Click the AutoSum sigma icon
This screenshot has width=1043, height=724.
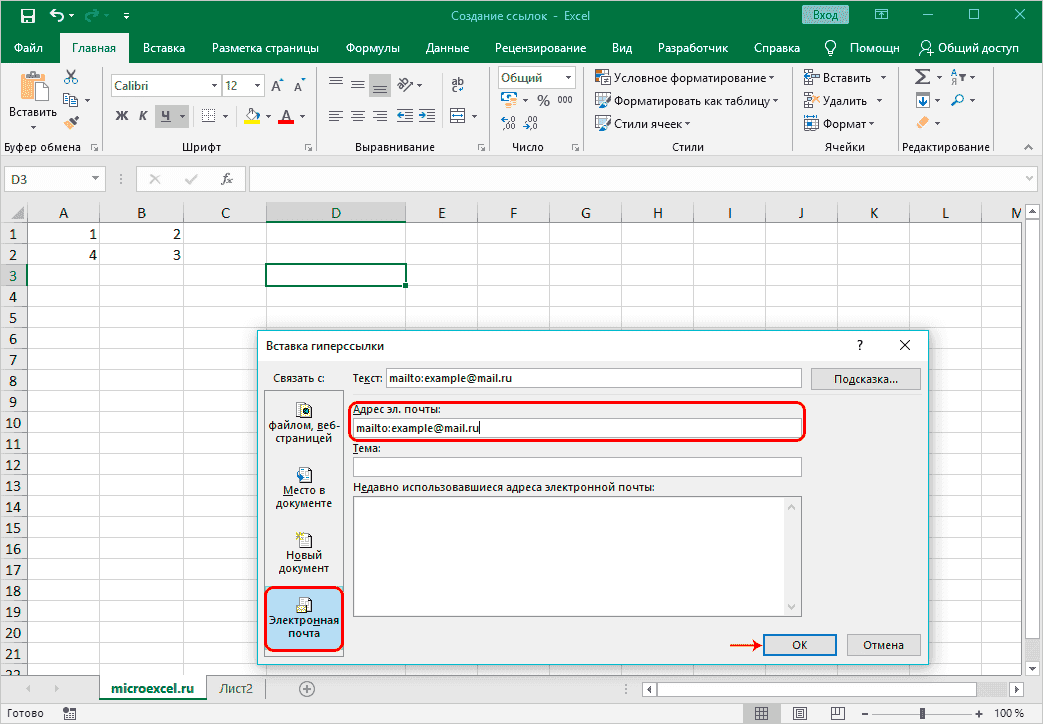coord(922,77)
